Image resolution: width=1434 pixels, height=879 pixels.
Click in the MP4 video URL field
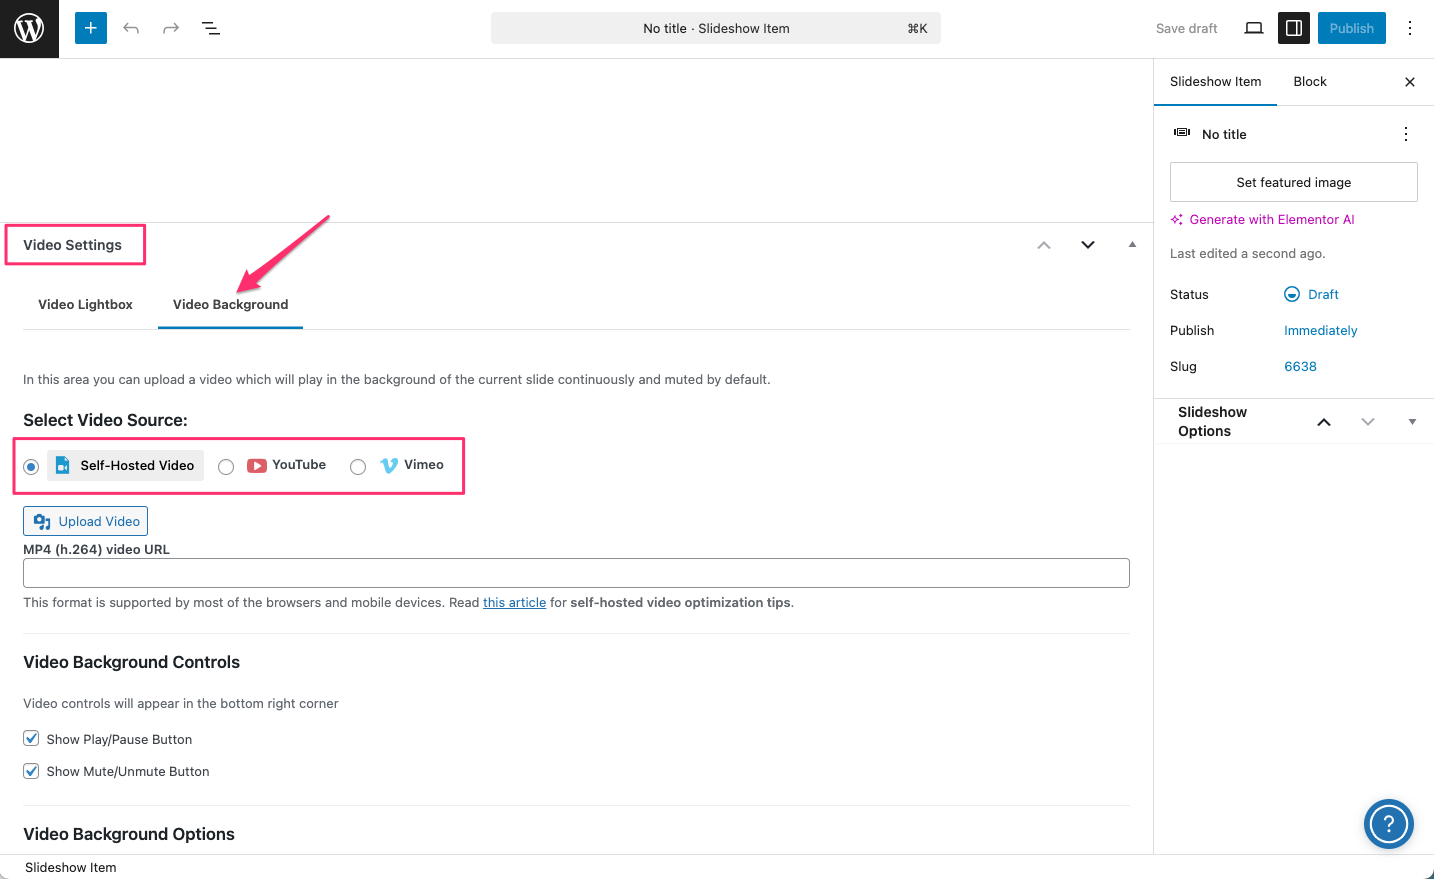(576, 573)
